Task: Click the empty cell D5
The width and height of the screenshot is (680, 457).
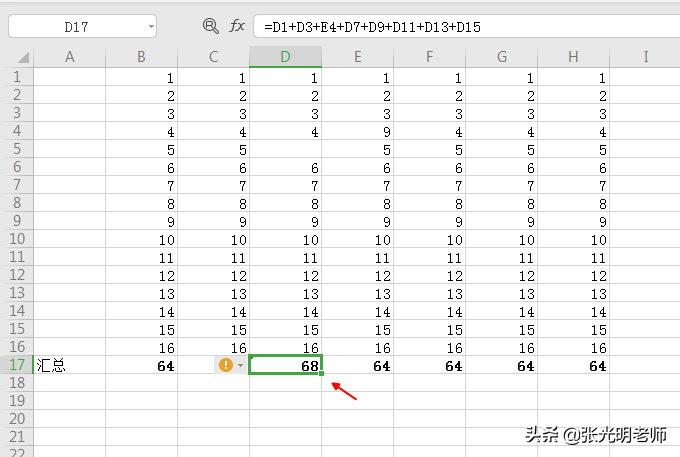Action: [285, 149]
